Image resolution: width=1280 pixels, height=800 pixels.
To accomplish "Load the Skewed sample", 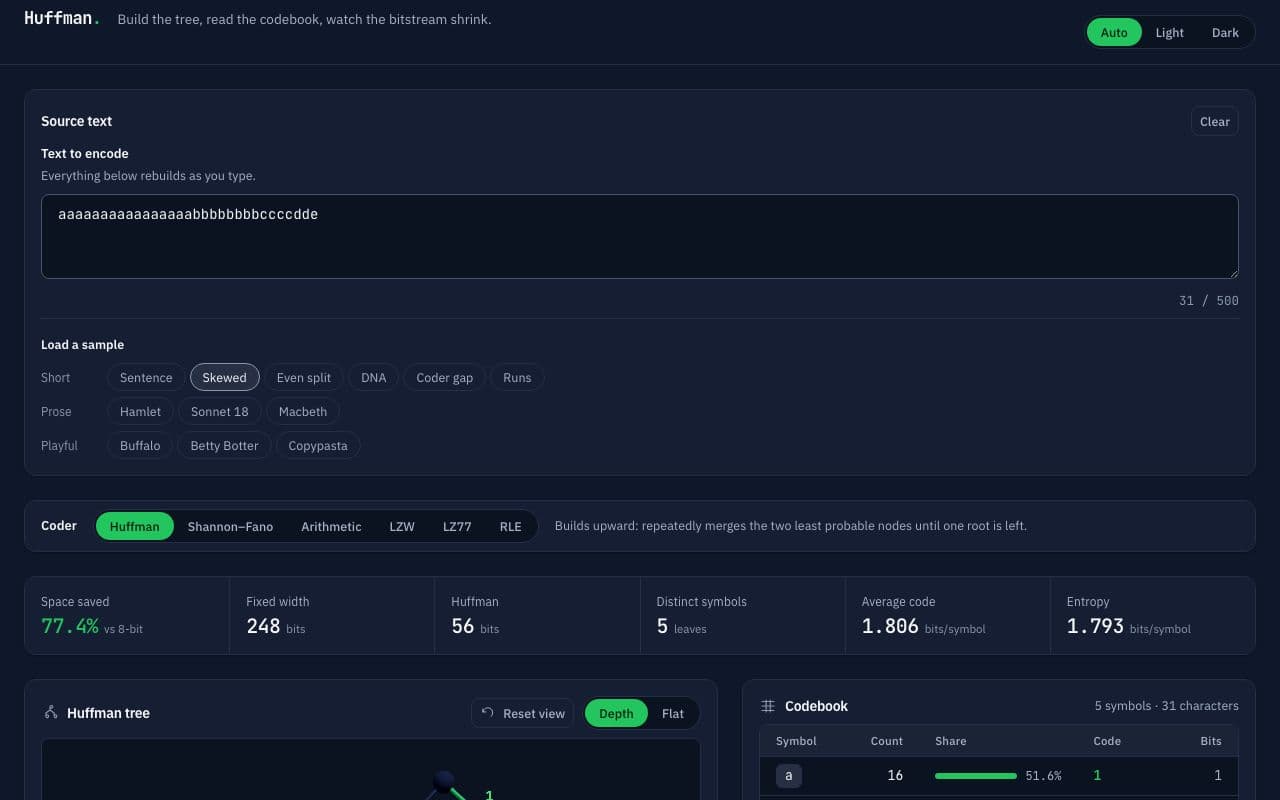I will [225, 377].
